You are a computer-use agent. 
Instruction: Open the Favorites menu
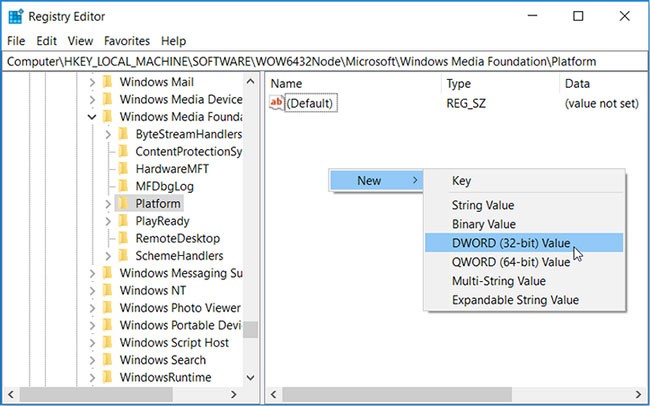click(126, 41)
